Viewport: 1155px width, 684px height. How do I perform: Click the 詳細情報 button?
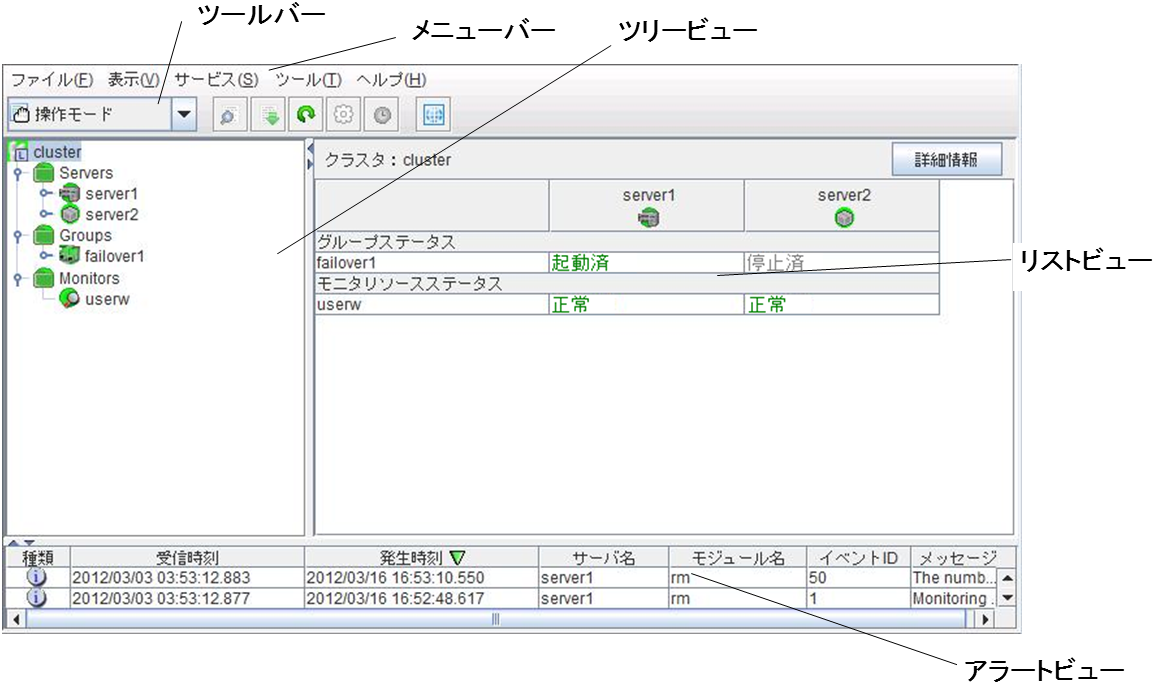946,160
